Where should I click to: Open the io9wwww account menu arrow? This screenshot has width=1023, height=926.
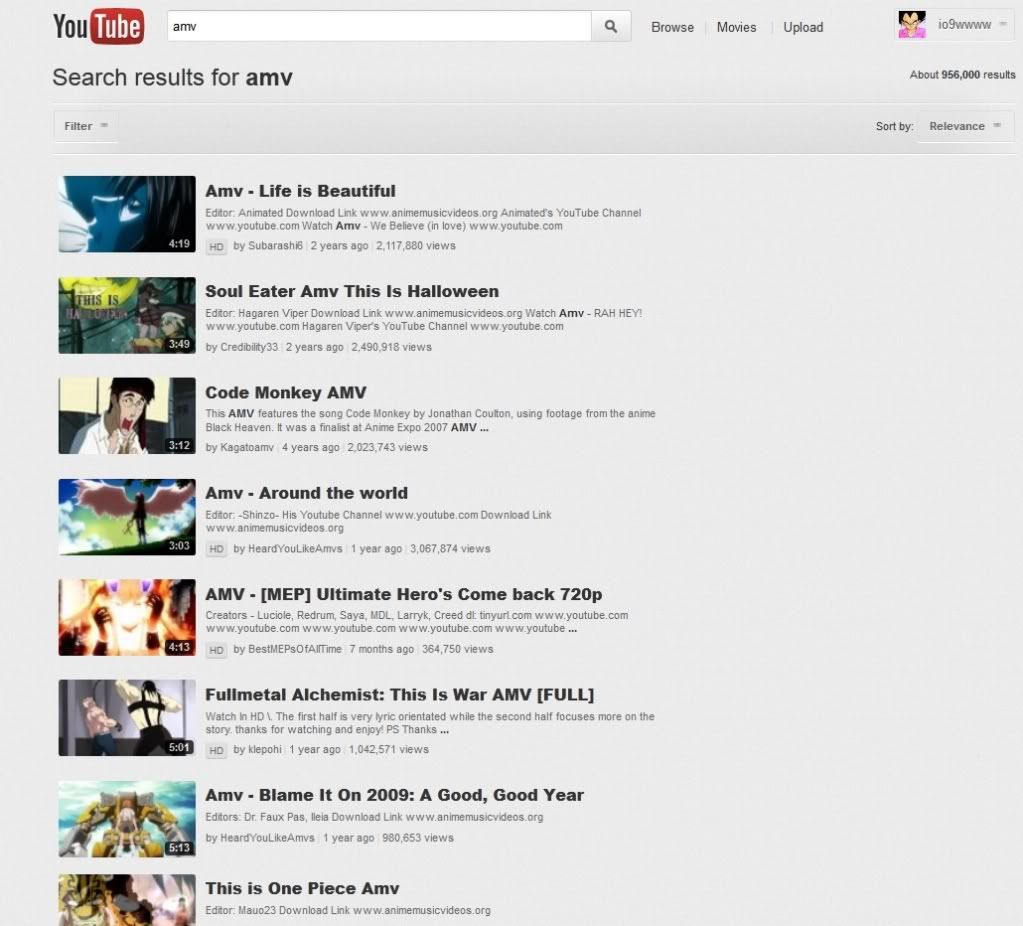1003,24
